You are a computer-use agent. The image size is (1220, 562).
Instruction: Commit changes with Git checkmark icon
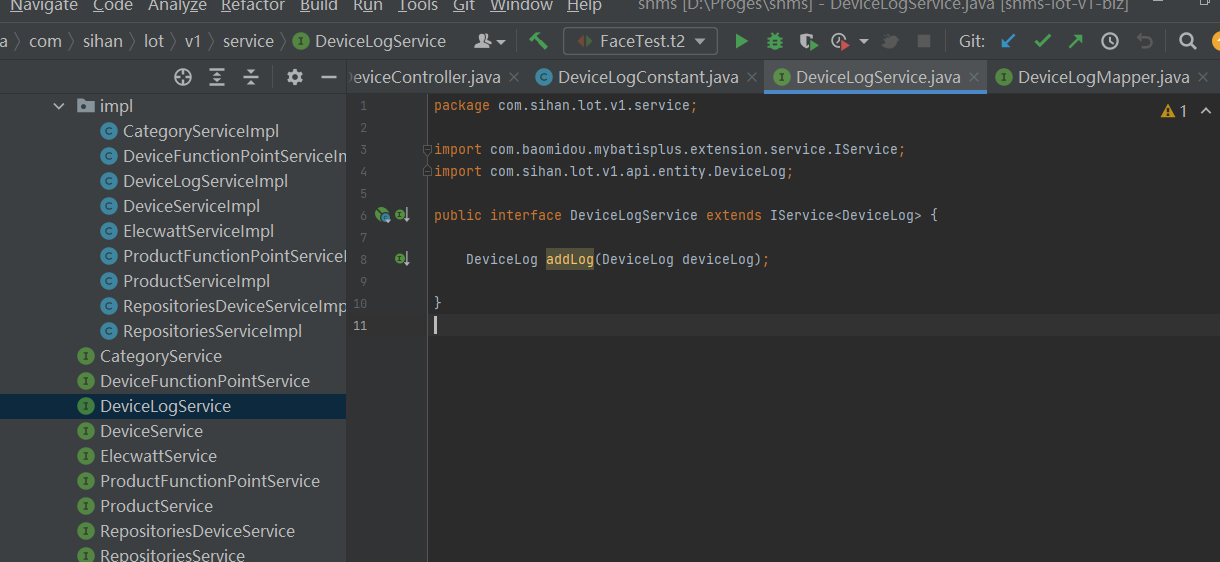point(1042,41)
